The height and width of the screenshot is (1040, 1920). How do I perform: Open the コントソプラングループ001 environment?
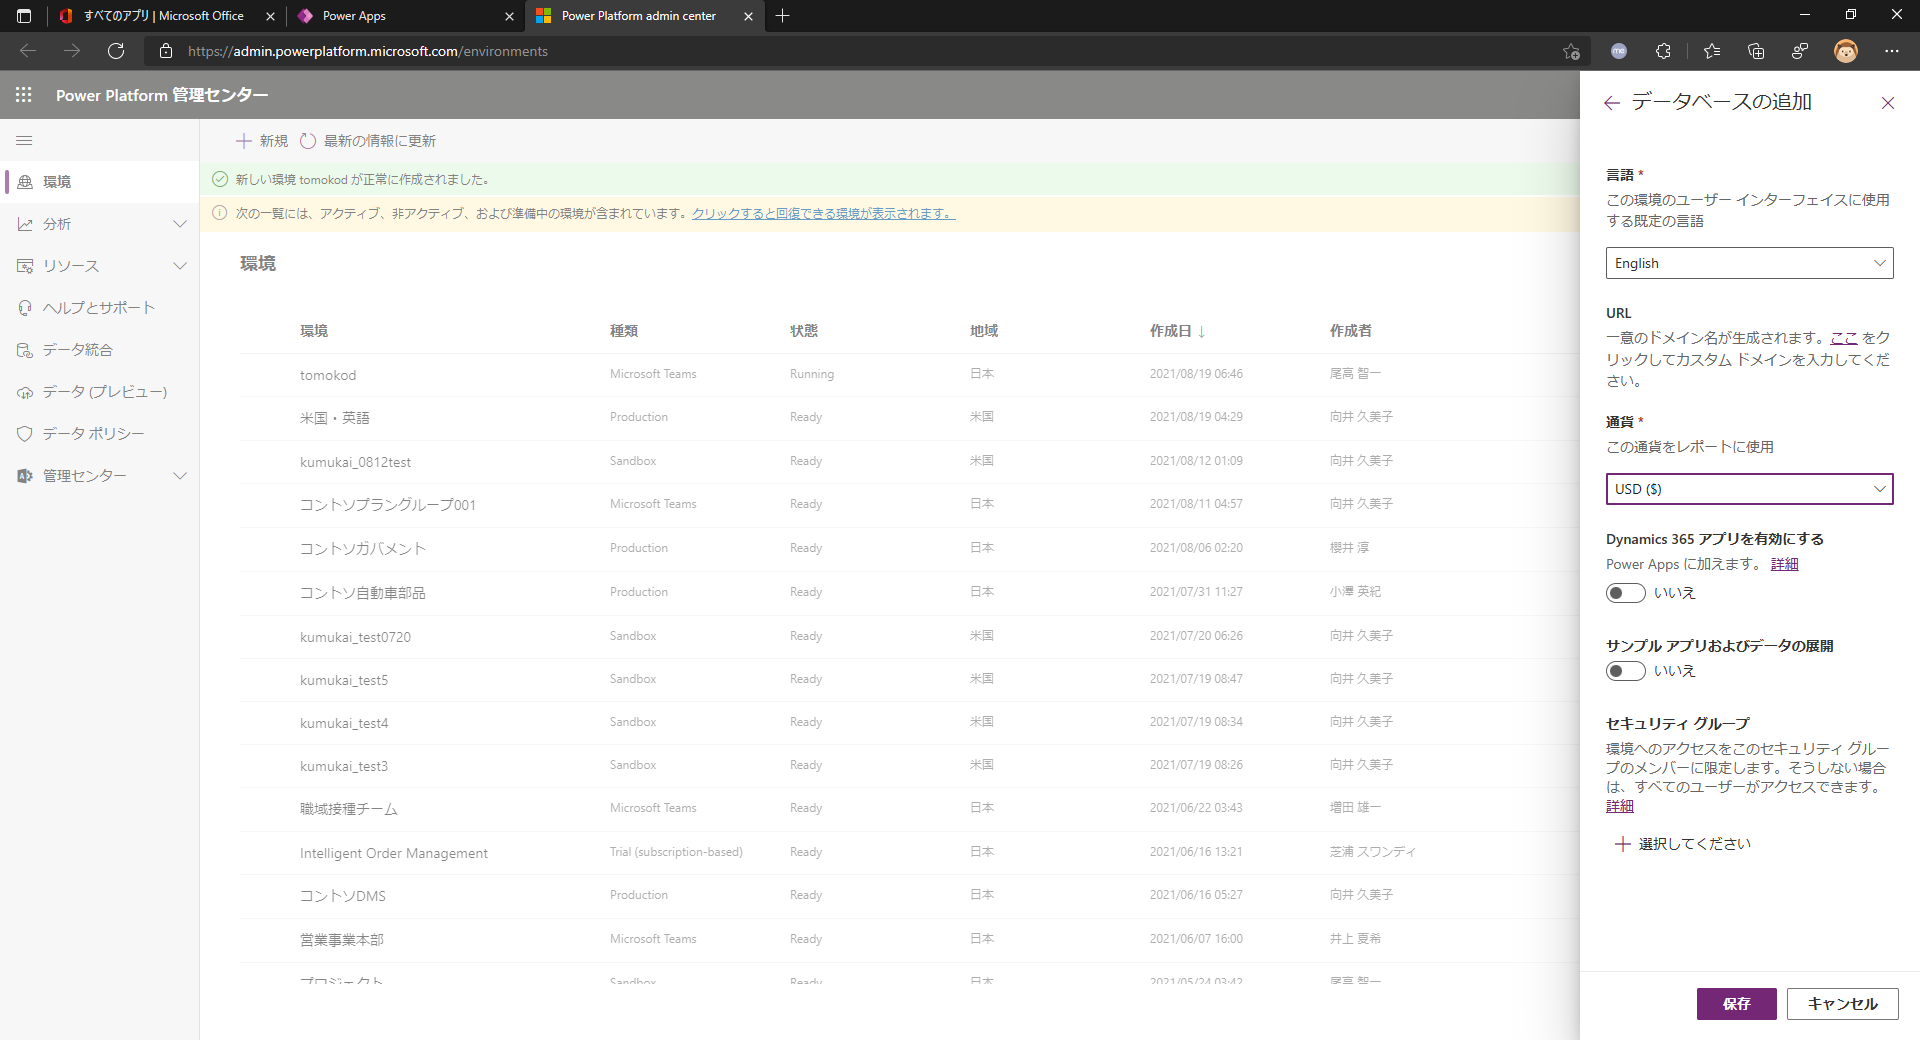tap(388, 505)
